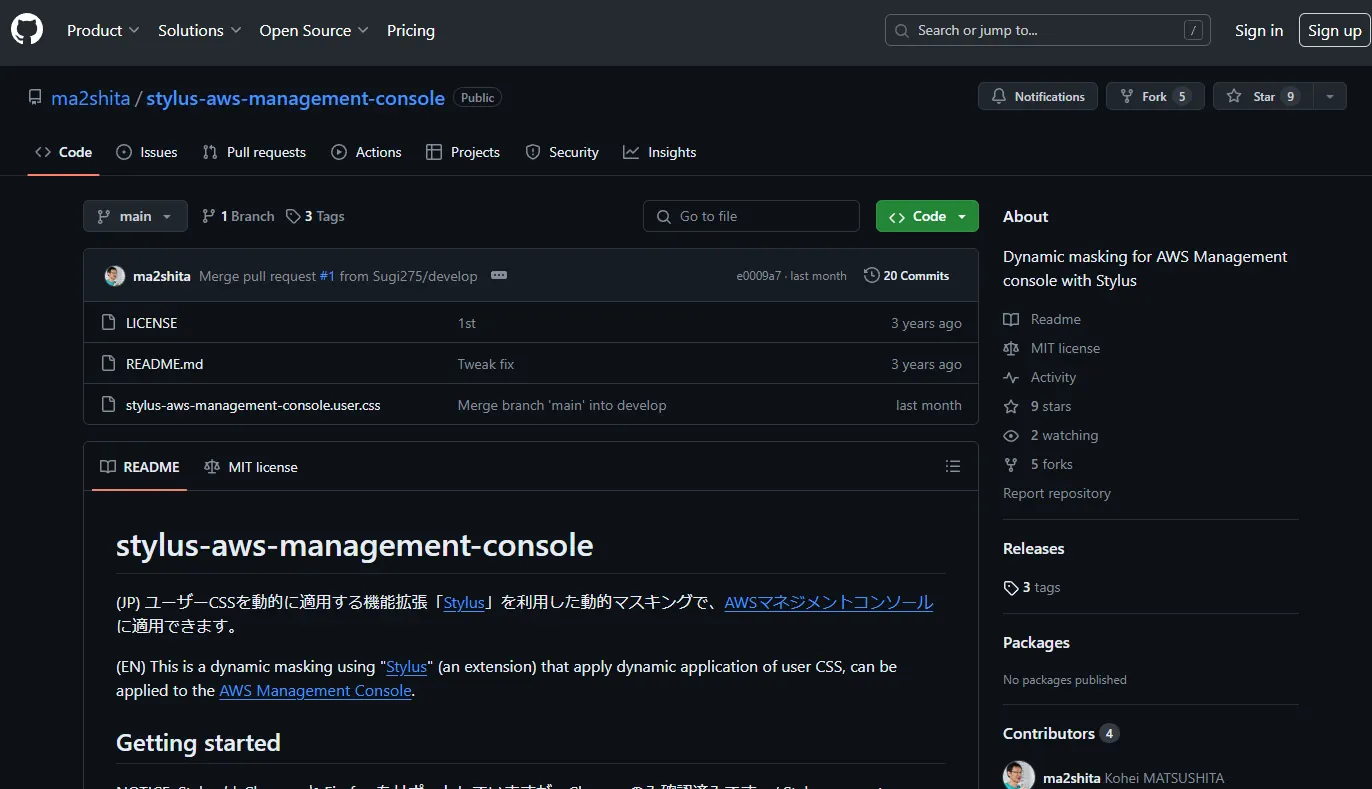Click Report repository link
This screenshot has height=789, width=1372.
click(x=1057, y=493)
